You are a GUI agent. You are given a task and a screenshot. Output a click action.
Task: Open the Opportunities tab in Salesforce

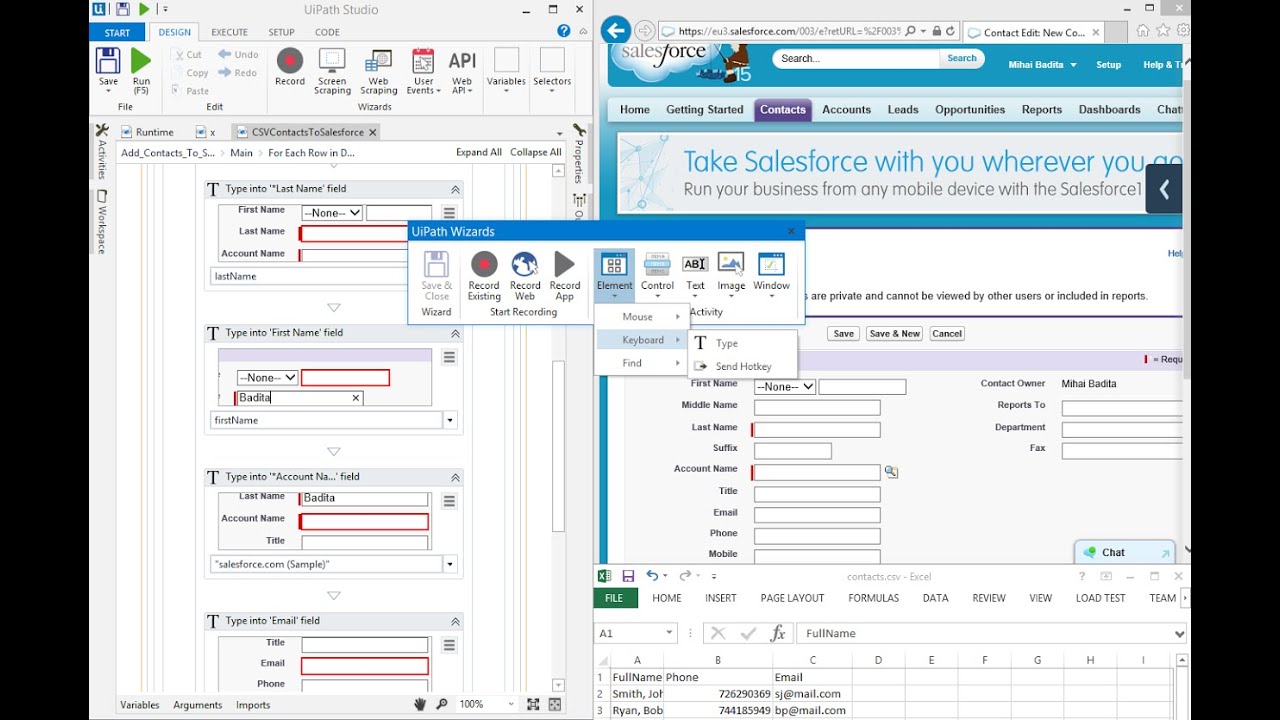970,110
